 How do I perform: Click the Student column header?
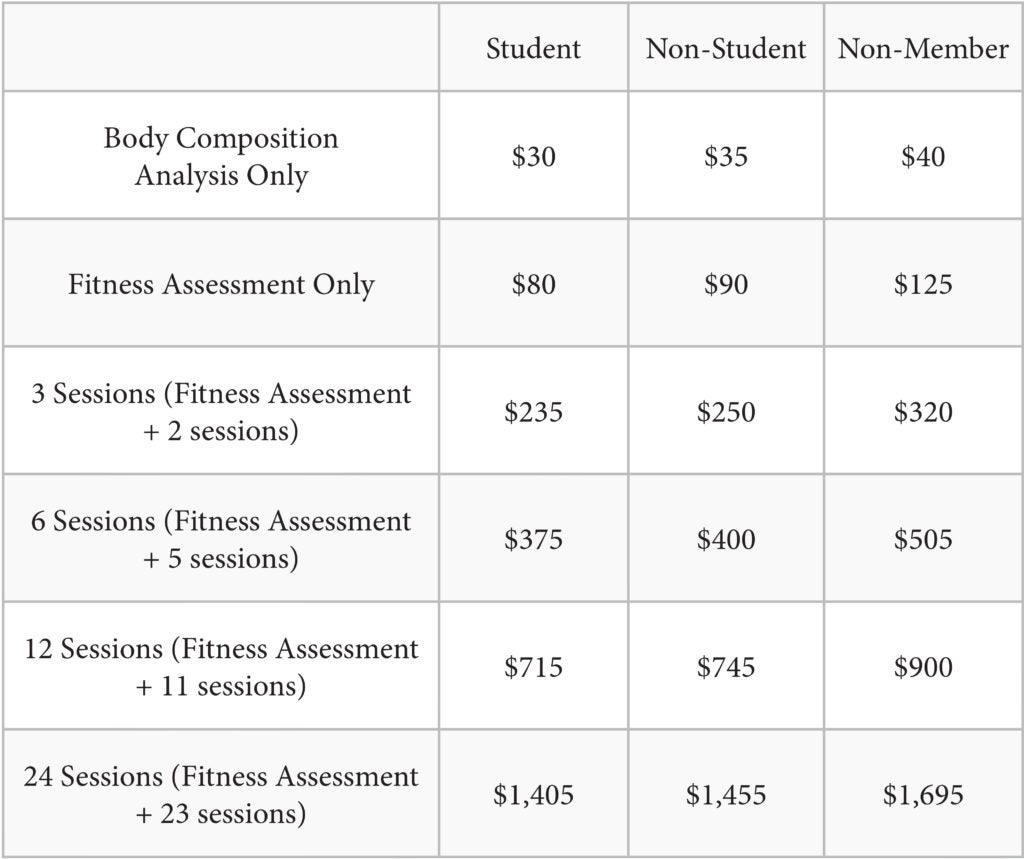click(533, 49)
